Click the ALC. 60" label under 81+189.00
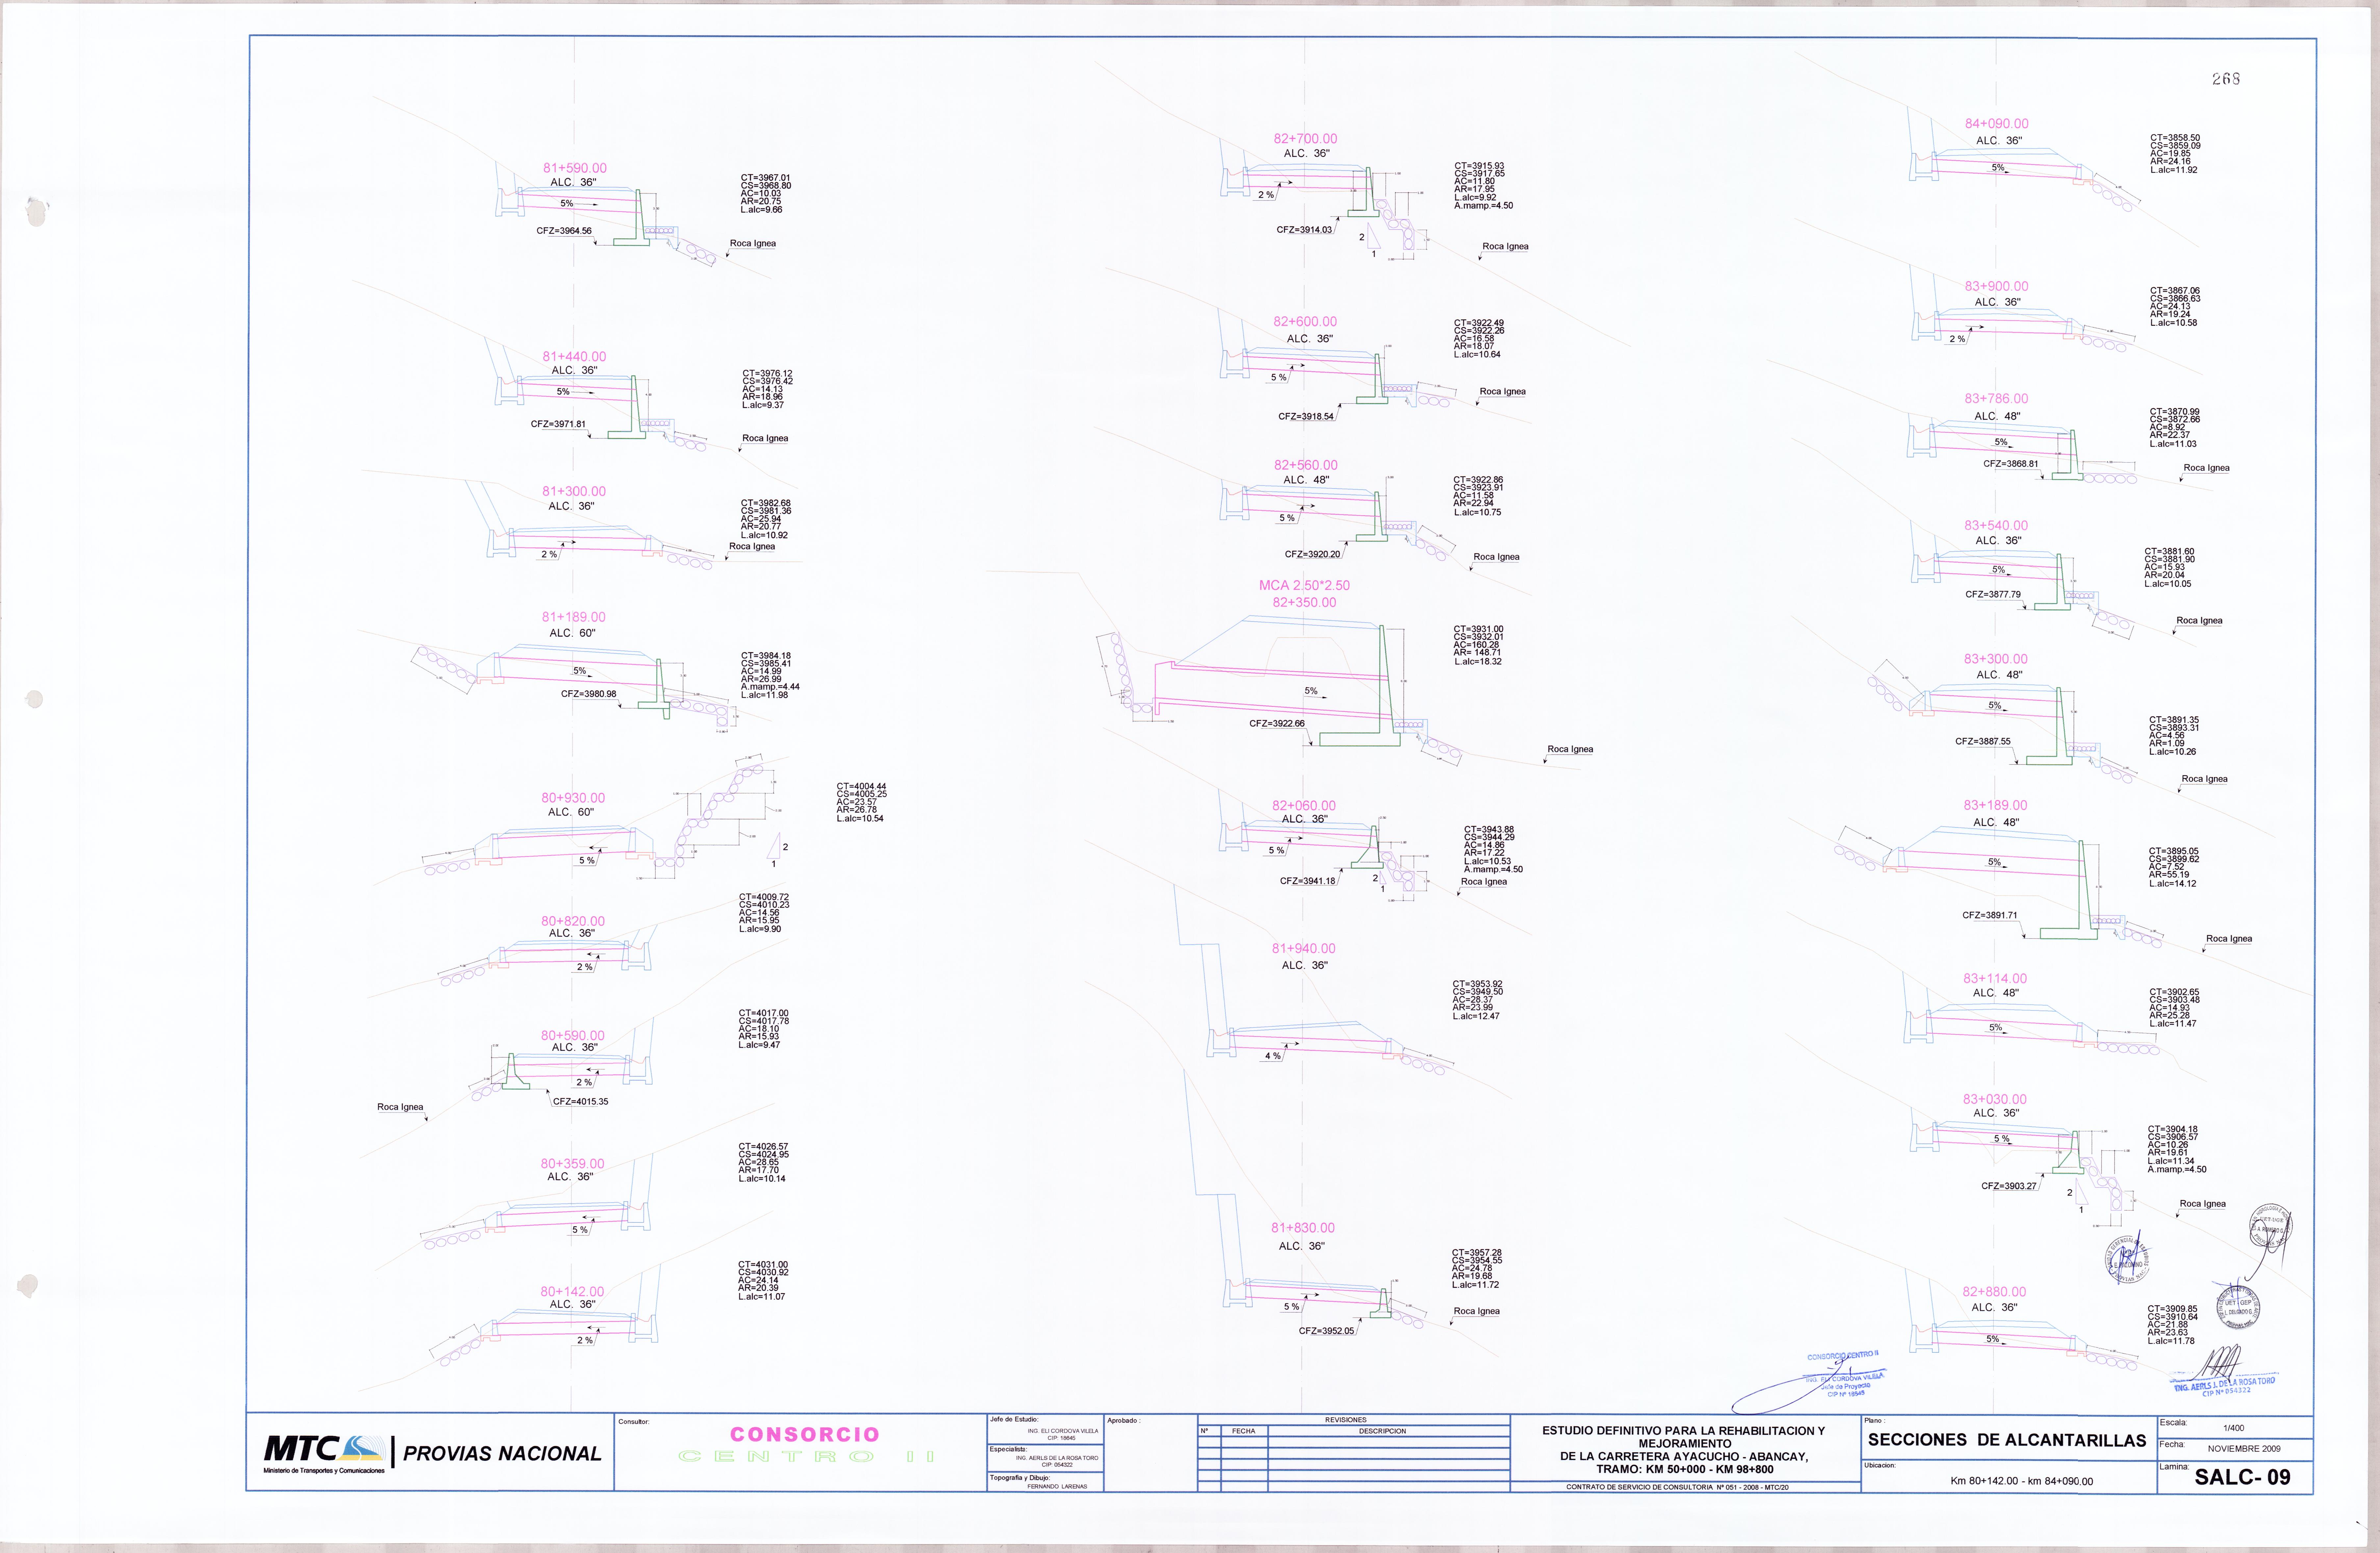2380x1553 pixels. [572, 633]
